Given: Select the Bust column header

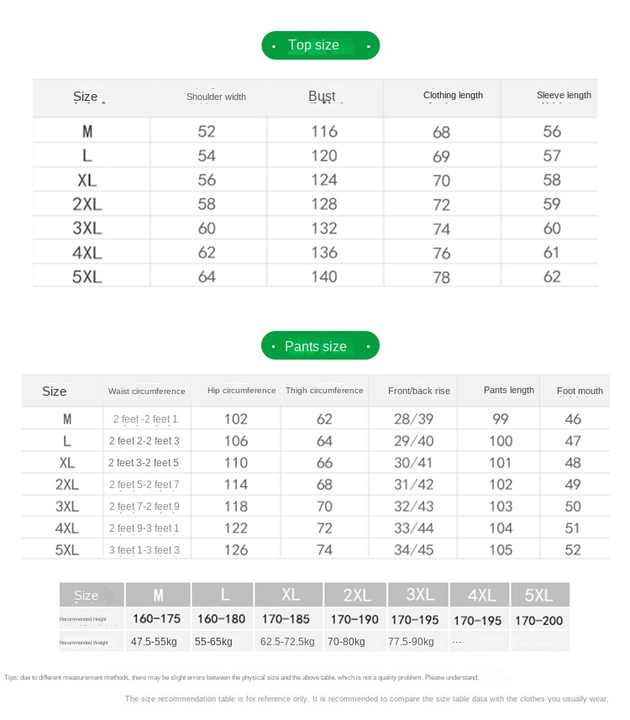Looking at the screenshot, I should point(322,96).
